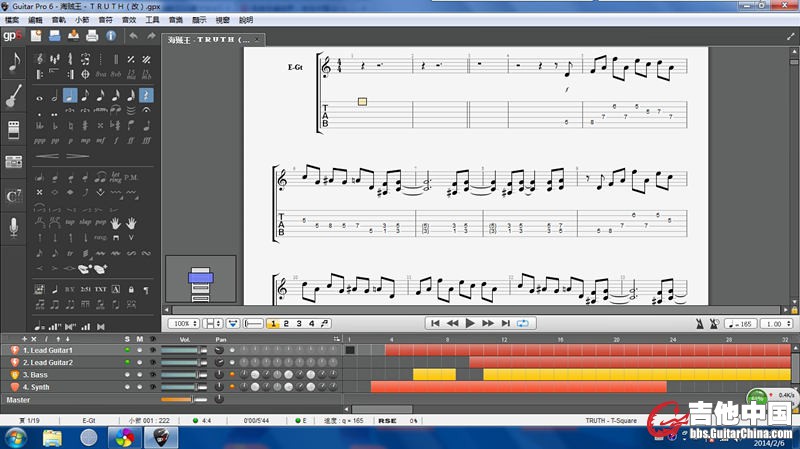The width and height of the screenshot is (800, 449).
Task: Jump to the first bar
Action: (435, 323)
